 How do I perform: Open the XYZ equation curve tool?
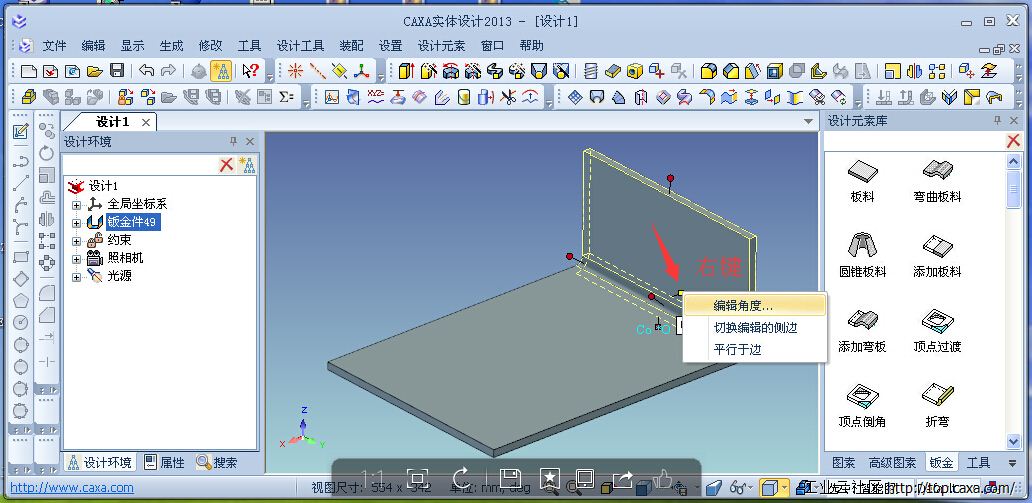(375, 97)
